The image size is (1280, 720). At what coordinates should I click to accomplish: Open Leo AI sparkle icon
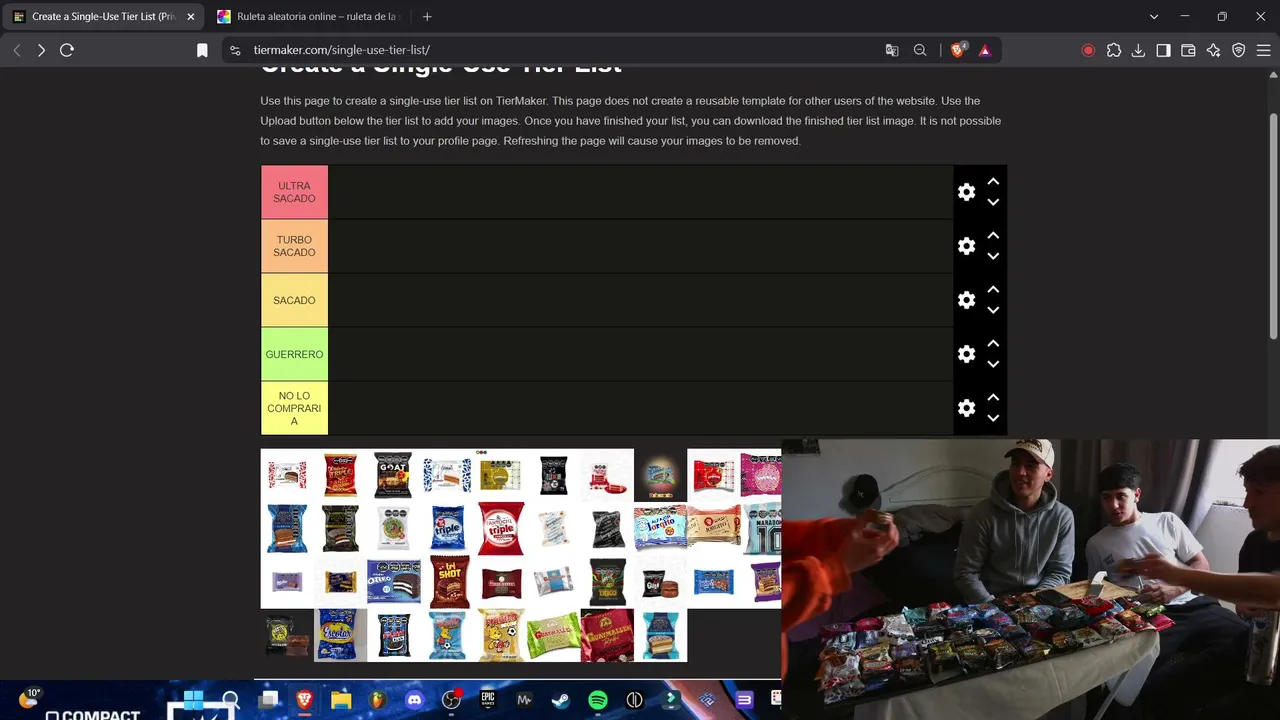(x=1213, y=50)
